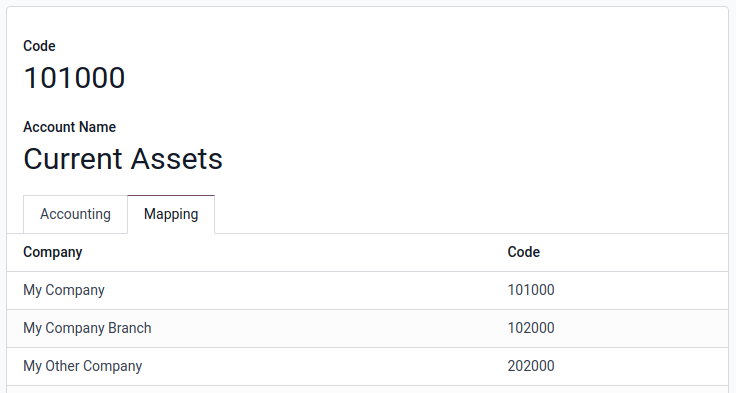Edit the large 101000 code field
736x393 pixels.
(74, 77)
